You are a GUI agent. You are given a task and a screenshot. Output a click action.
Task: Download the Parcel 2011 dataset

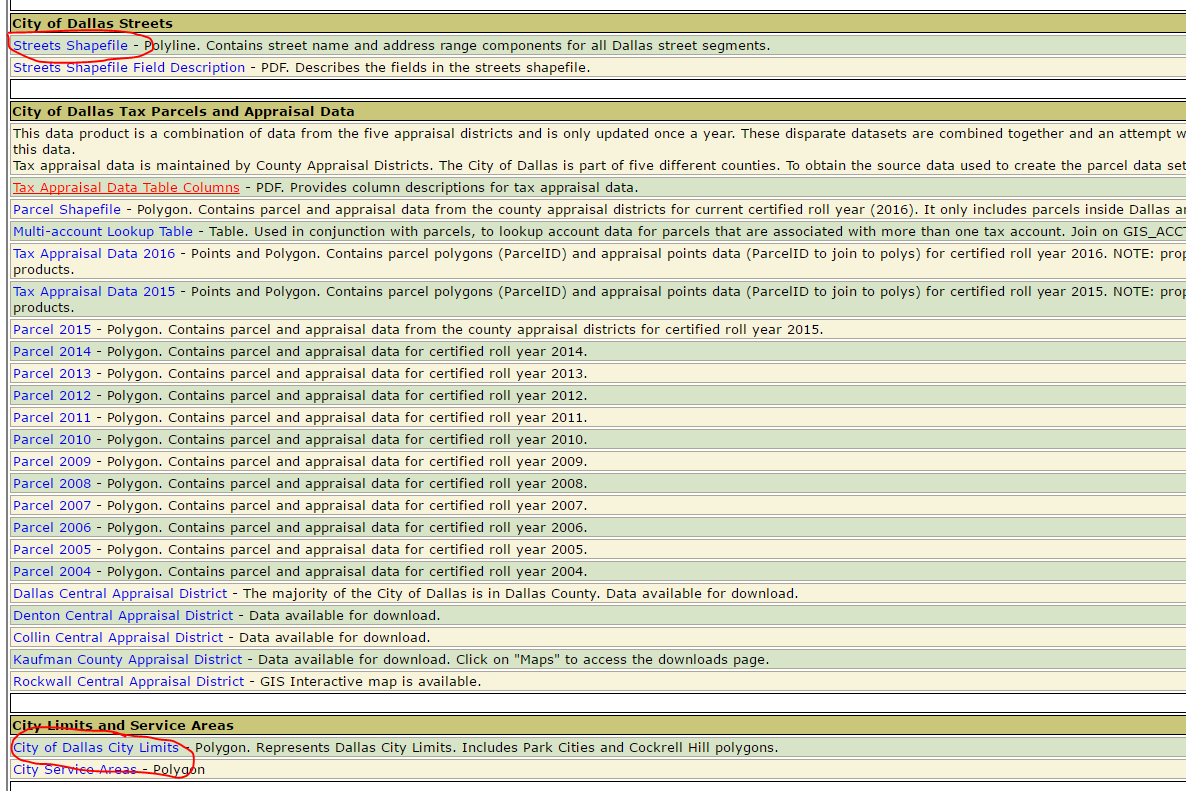point(51,417)
